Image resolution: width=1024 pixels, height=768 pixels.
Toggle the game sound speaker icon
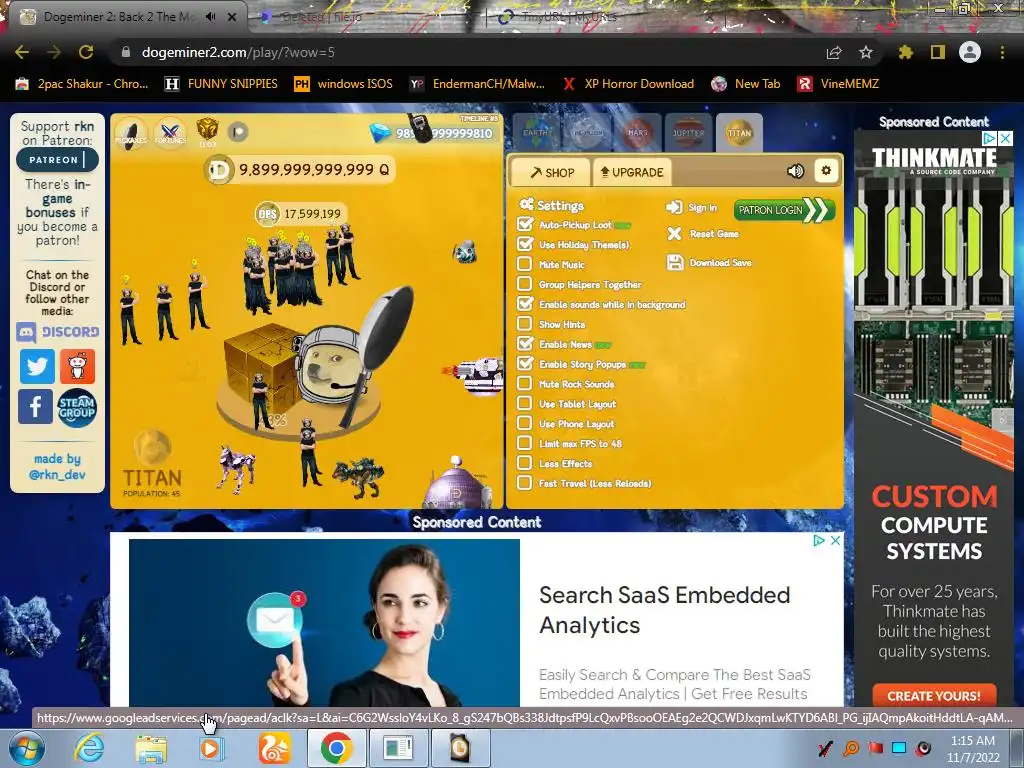click(795, 171)
